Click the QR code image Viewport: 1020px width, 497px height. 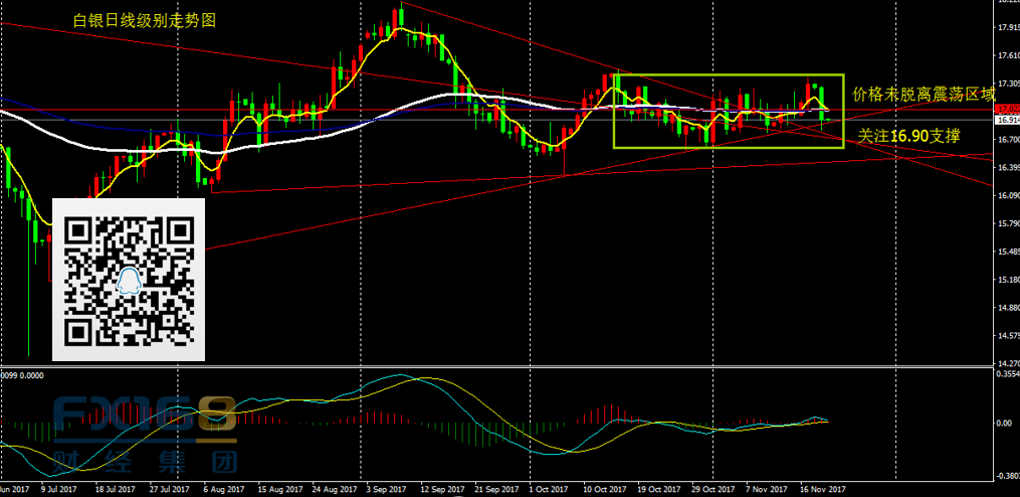[128, 278]
